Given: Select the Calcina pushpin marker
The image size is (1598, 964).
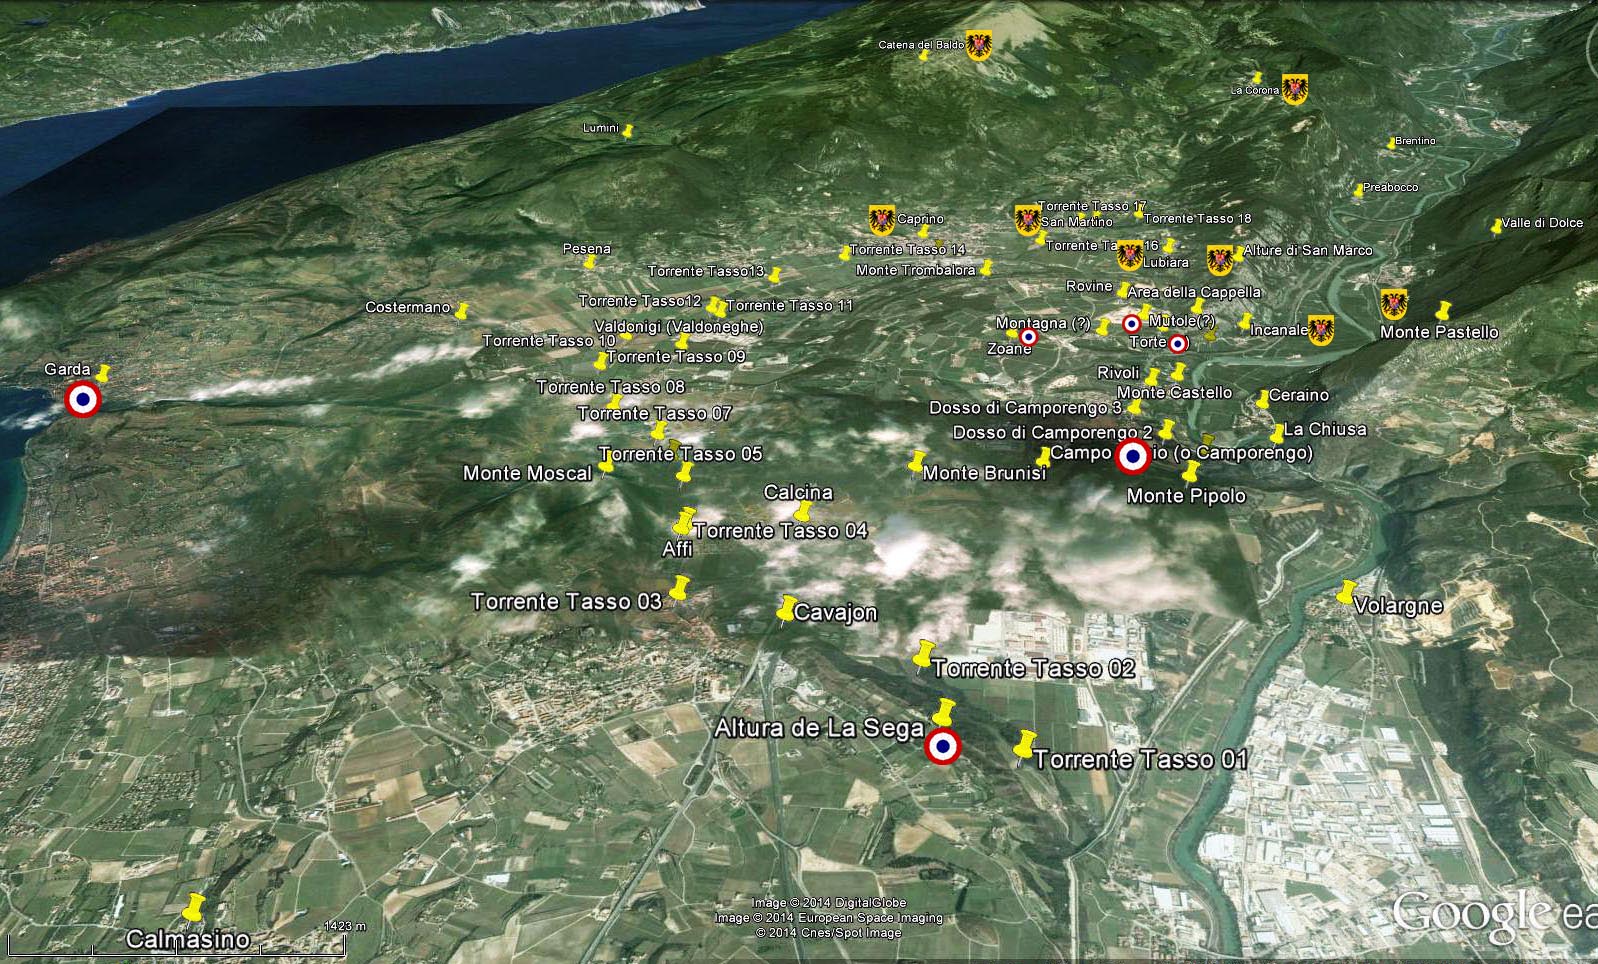Looking at the screenshot, I should [802, 512].
